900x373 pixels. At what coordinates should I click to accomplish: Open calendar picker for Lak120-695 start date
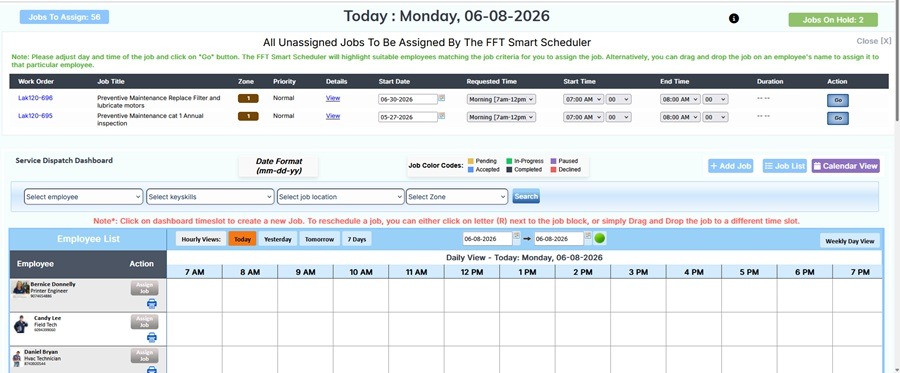click(x=442, y=116)
